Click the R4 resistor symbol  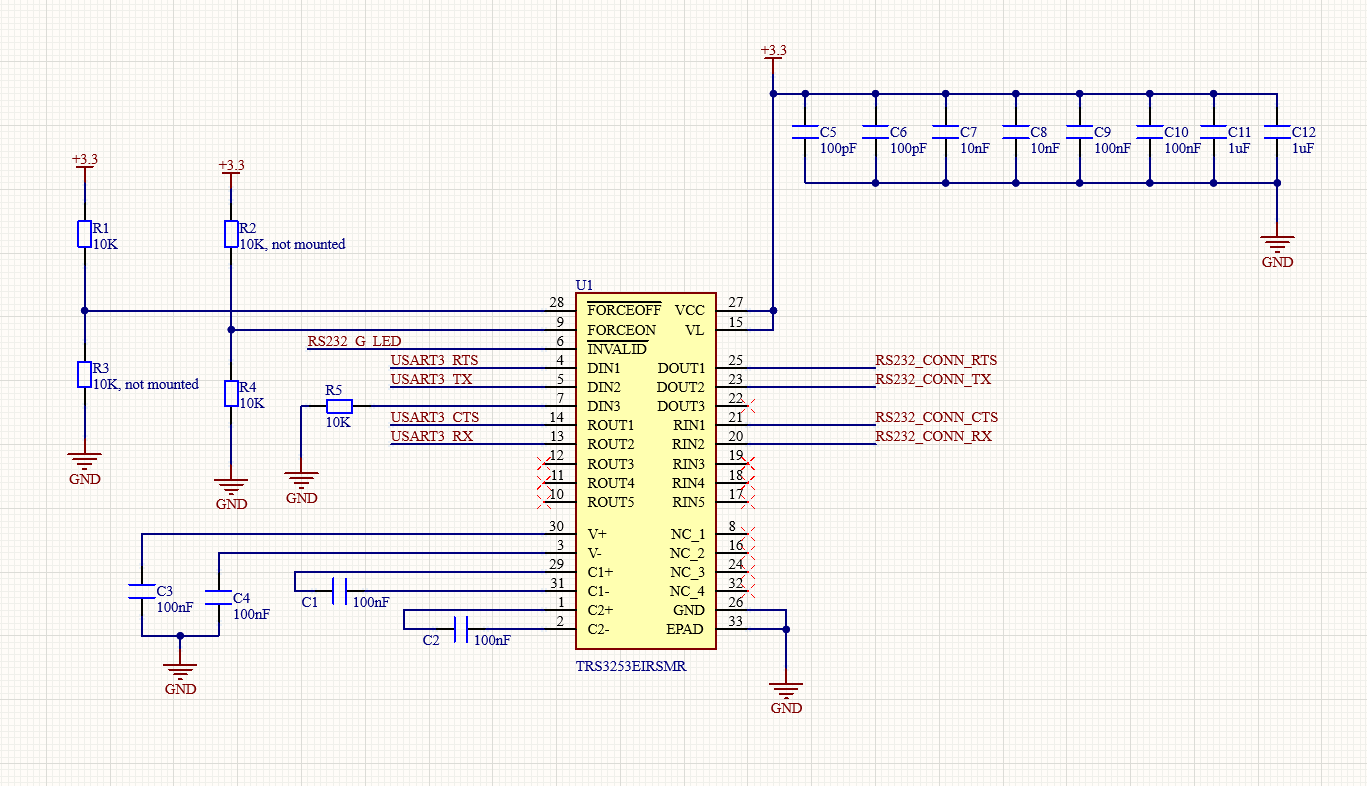tap(231, 393)
